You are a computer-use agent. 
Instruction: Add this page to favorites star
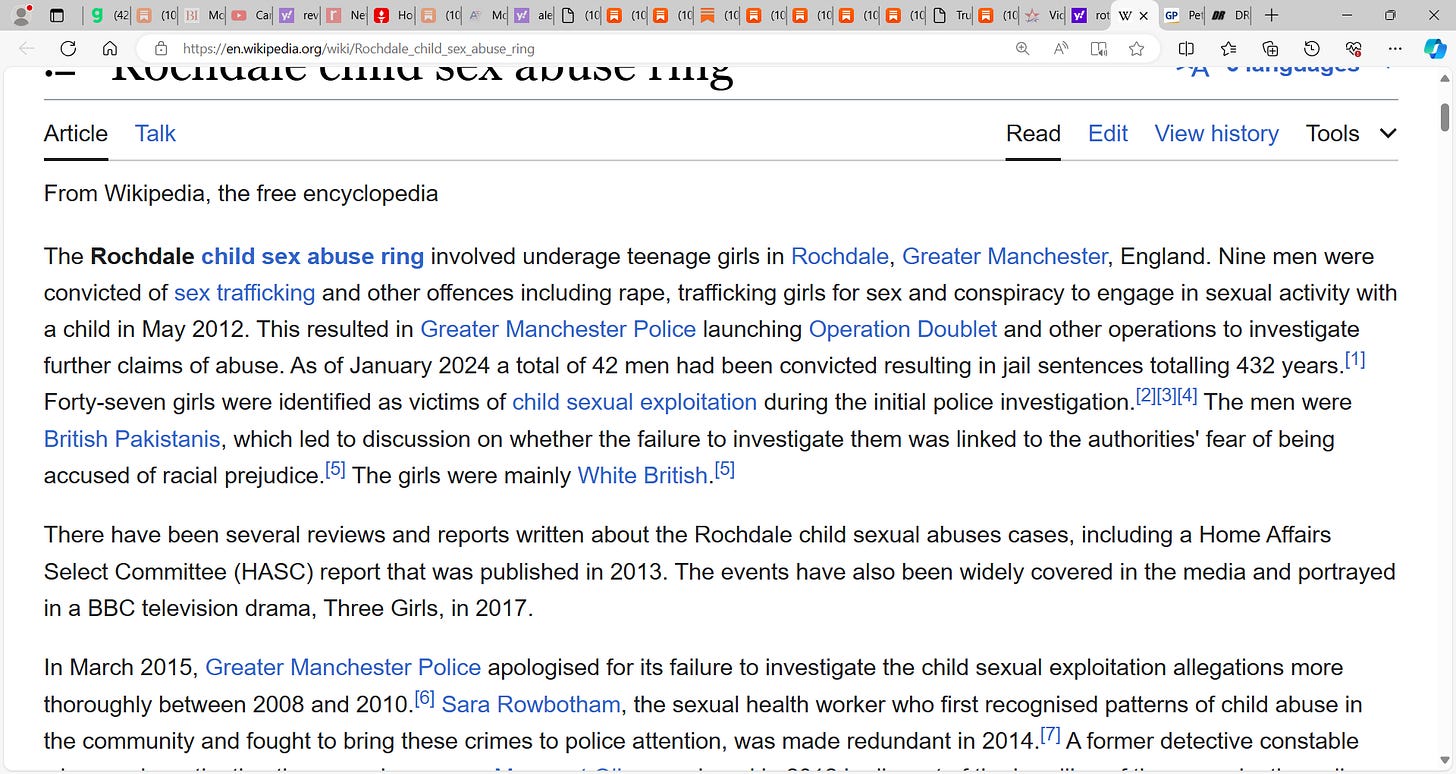click(x=1136, y=48)
